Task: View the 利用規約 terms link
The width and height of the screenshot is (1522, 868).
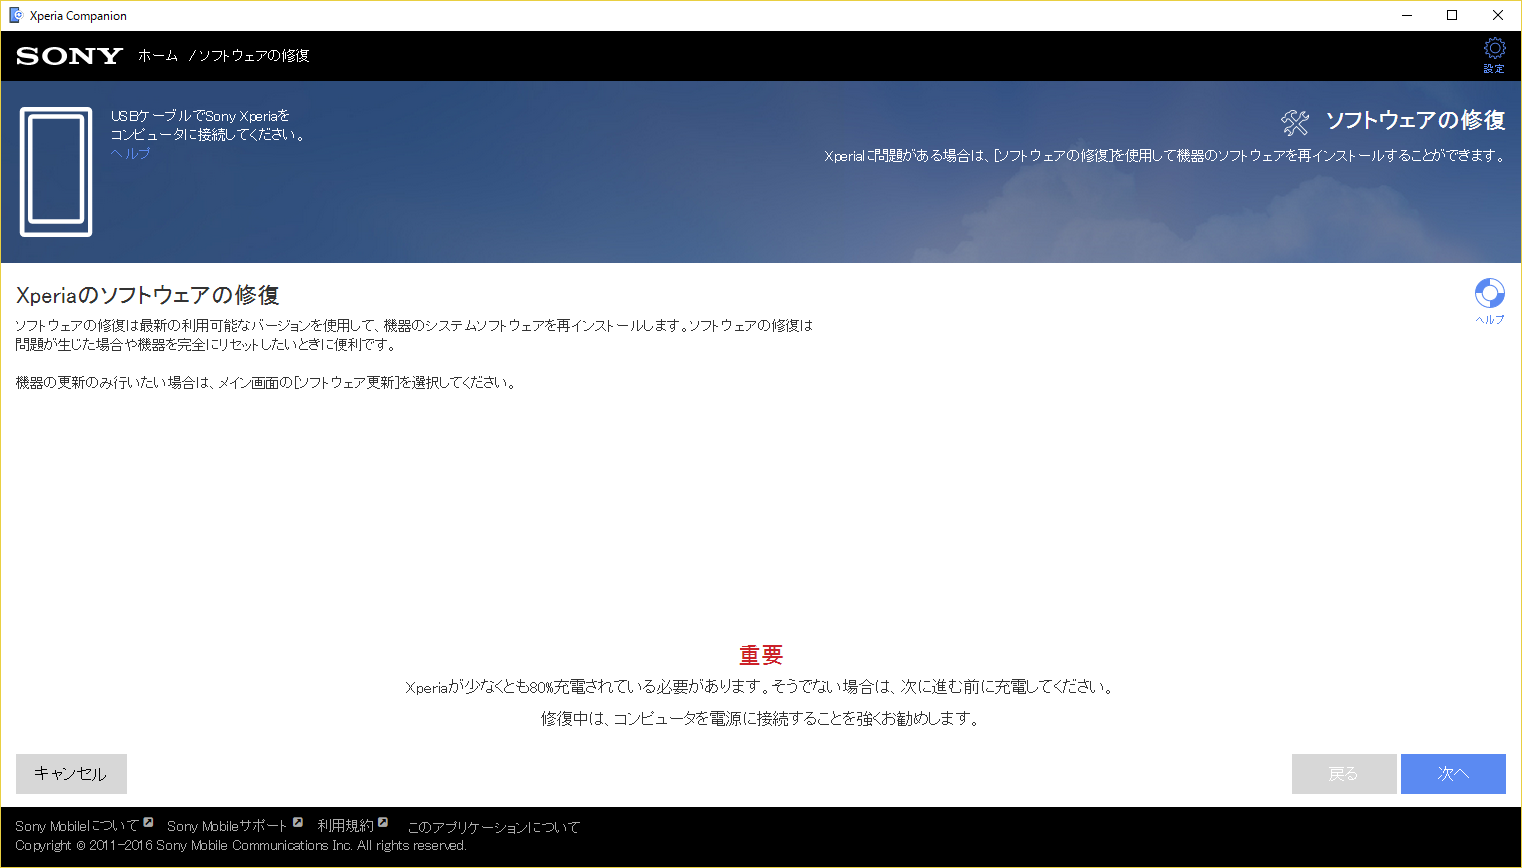Action: click(345, 826)
